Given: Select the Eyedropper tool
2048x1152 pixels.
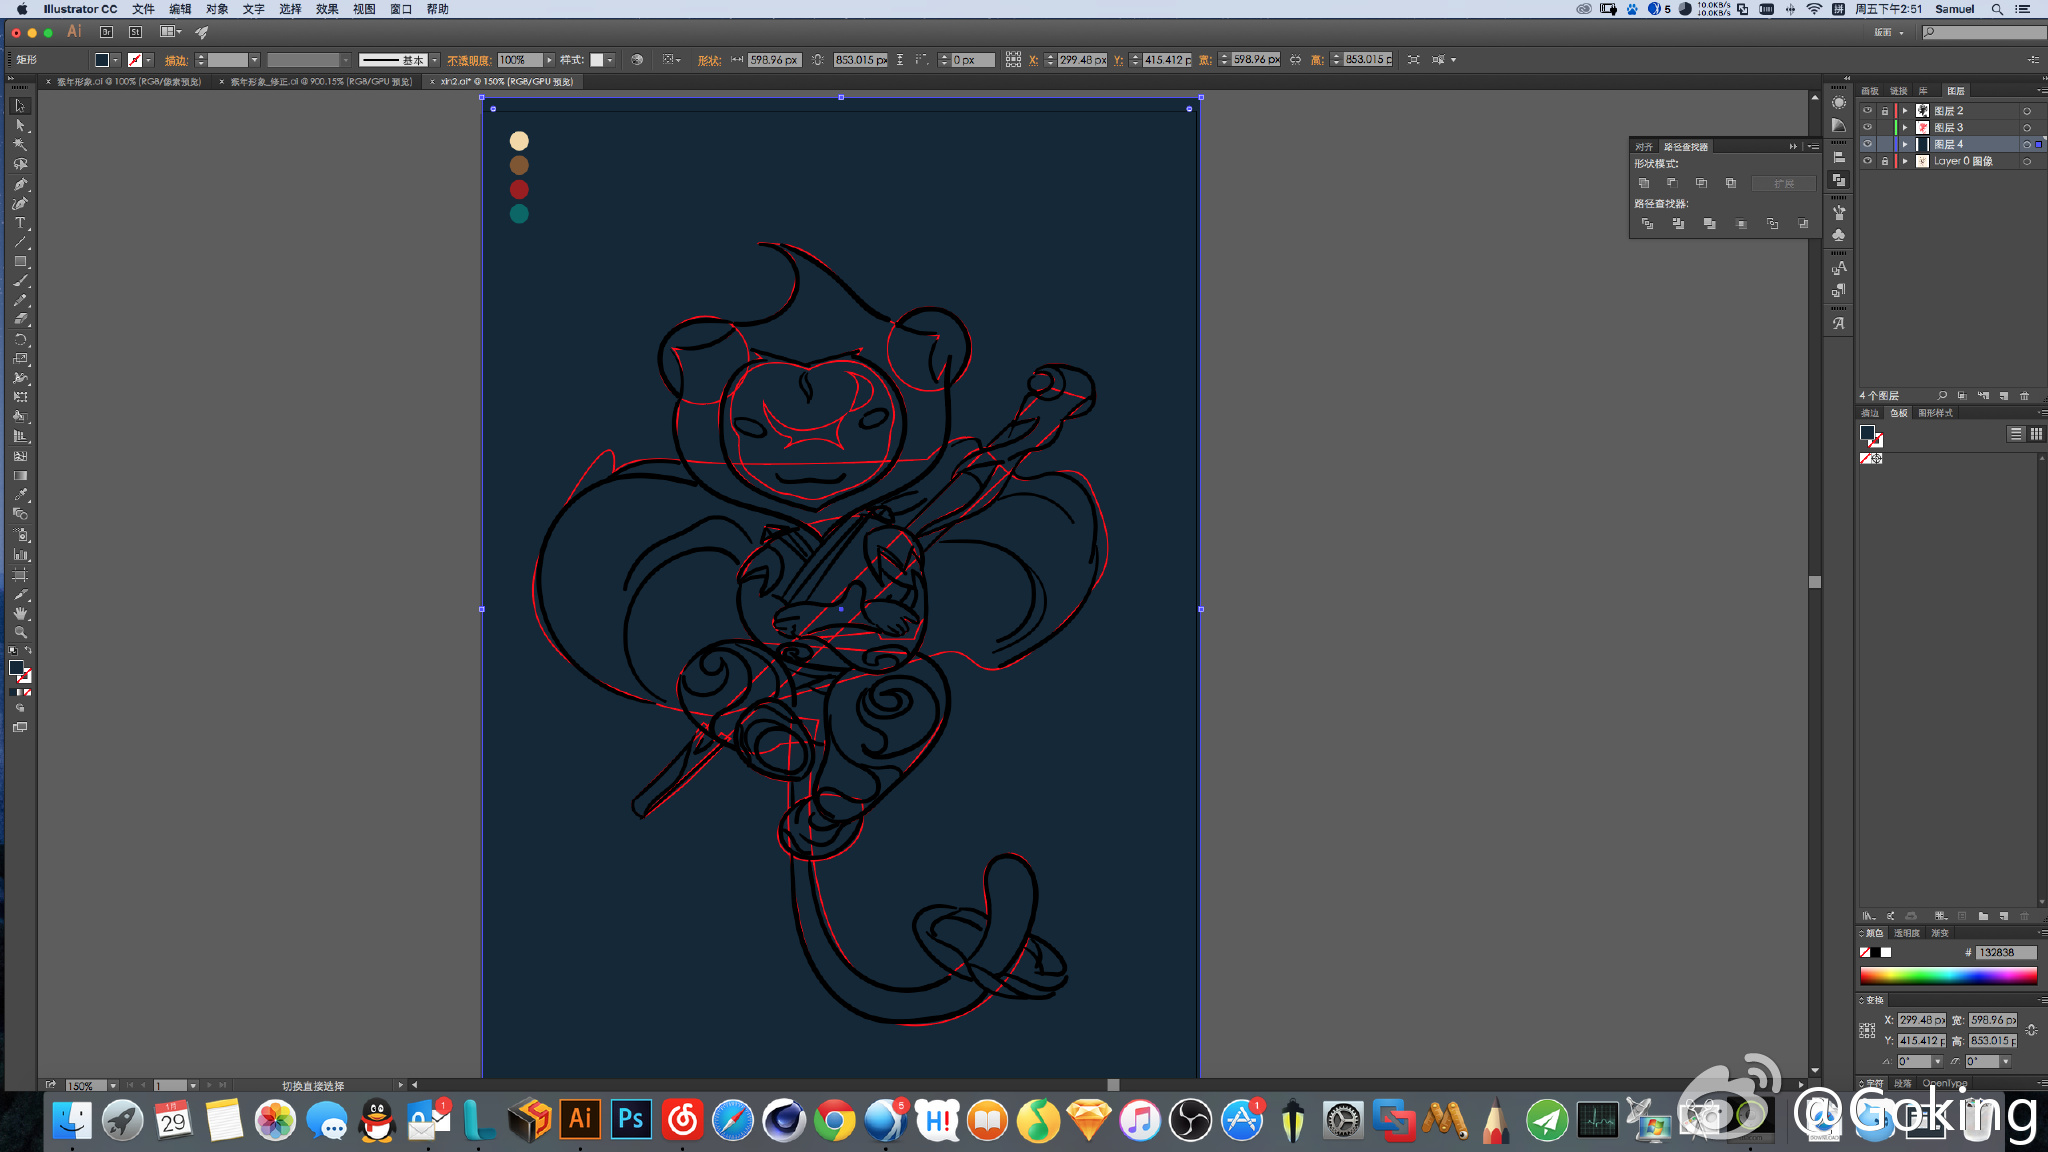Looking at the screenshot, I should pyautogui.click(x=20, y=495).
